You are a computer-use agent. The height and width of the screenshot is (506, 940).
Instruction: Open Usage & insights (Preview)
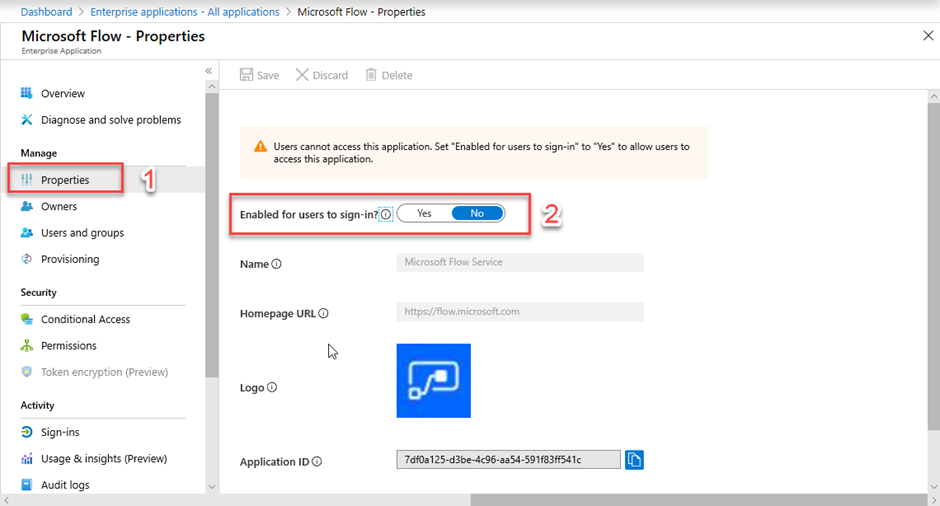(x=103, y=458)
